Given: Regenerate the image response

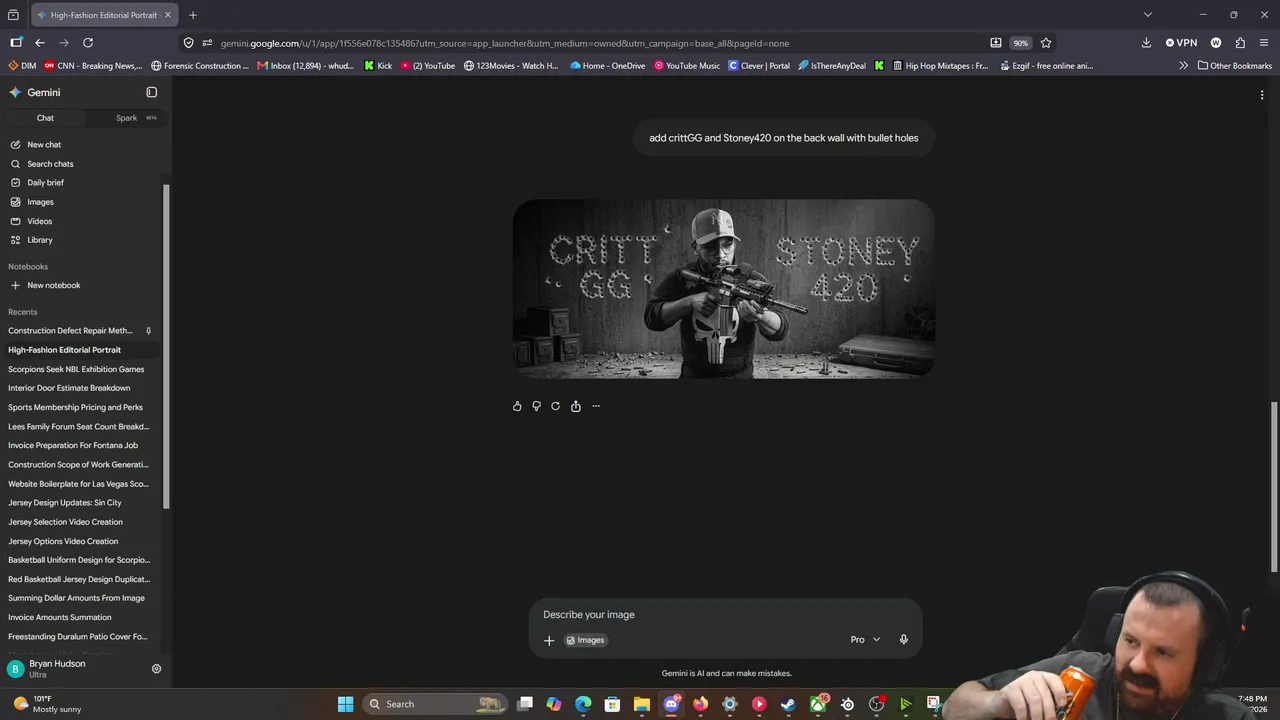Looking at the screenshot, I should pyautogui.click(x=556, y=406).
